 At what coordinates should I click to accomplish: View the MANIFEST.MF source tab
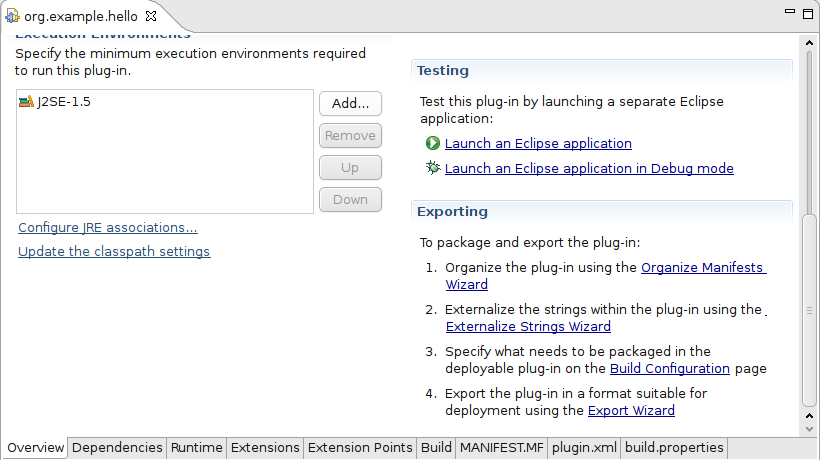(502, 448)
